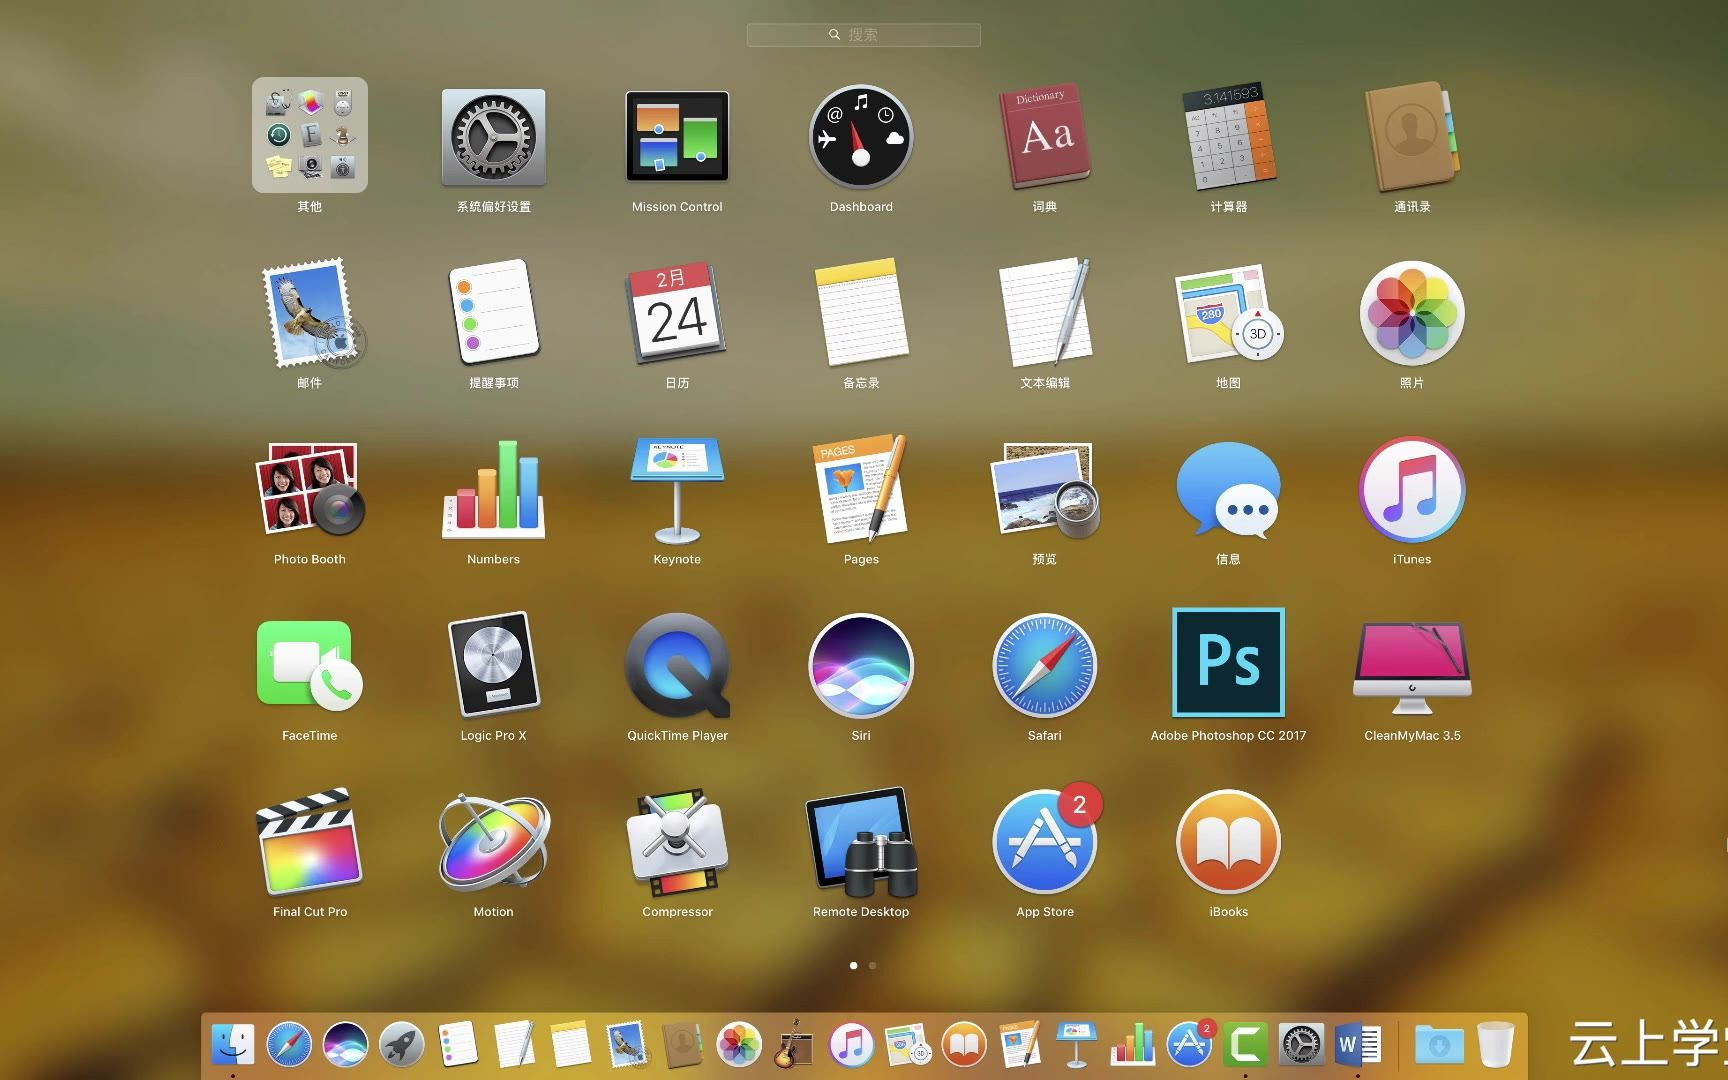
Task: Open CleanMyMac 3.5
Action: click(x=1412, y=667)
